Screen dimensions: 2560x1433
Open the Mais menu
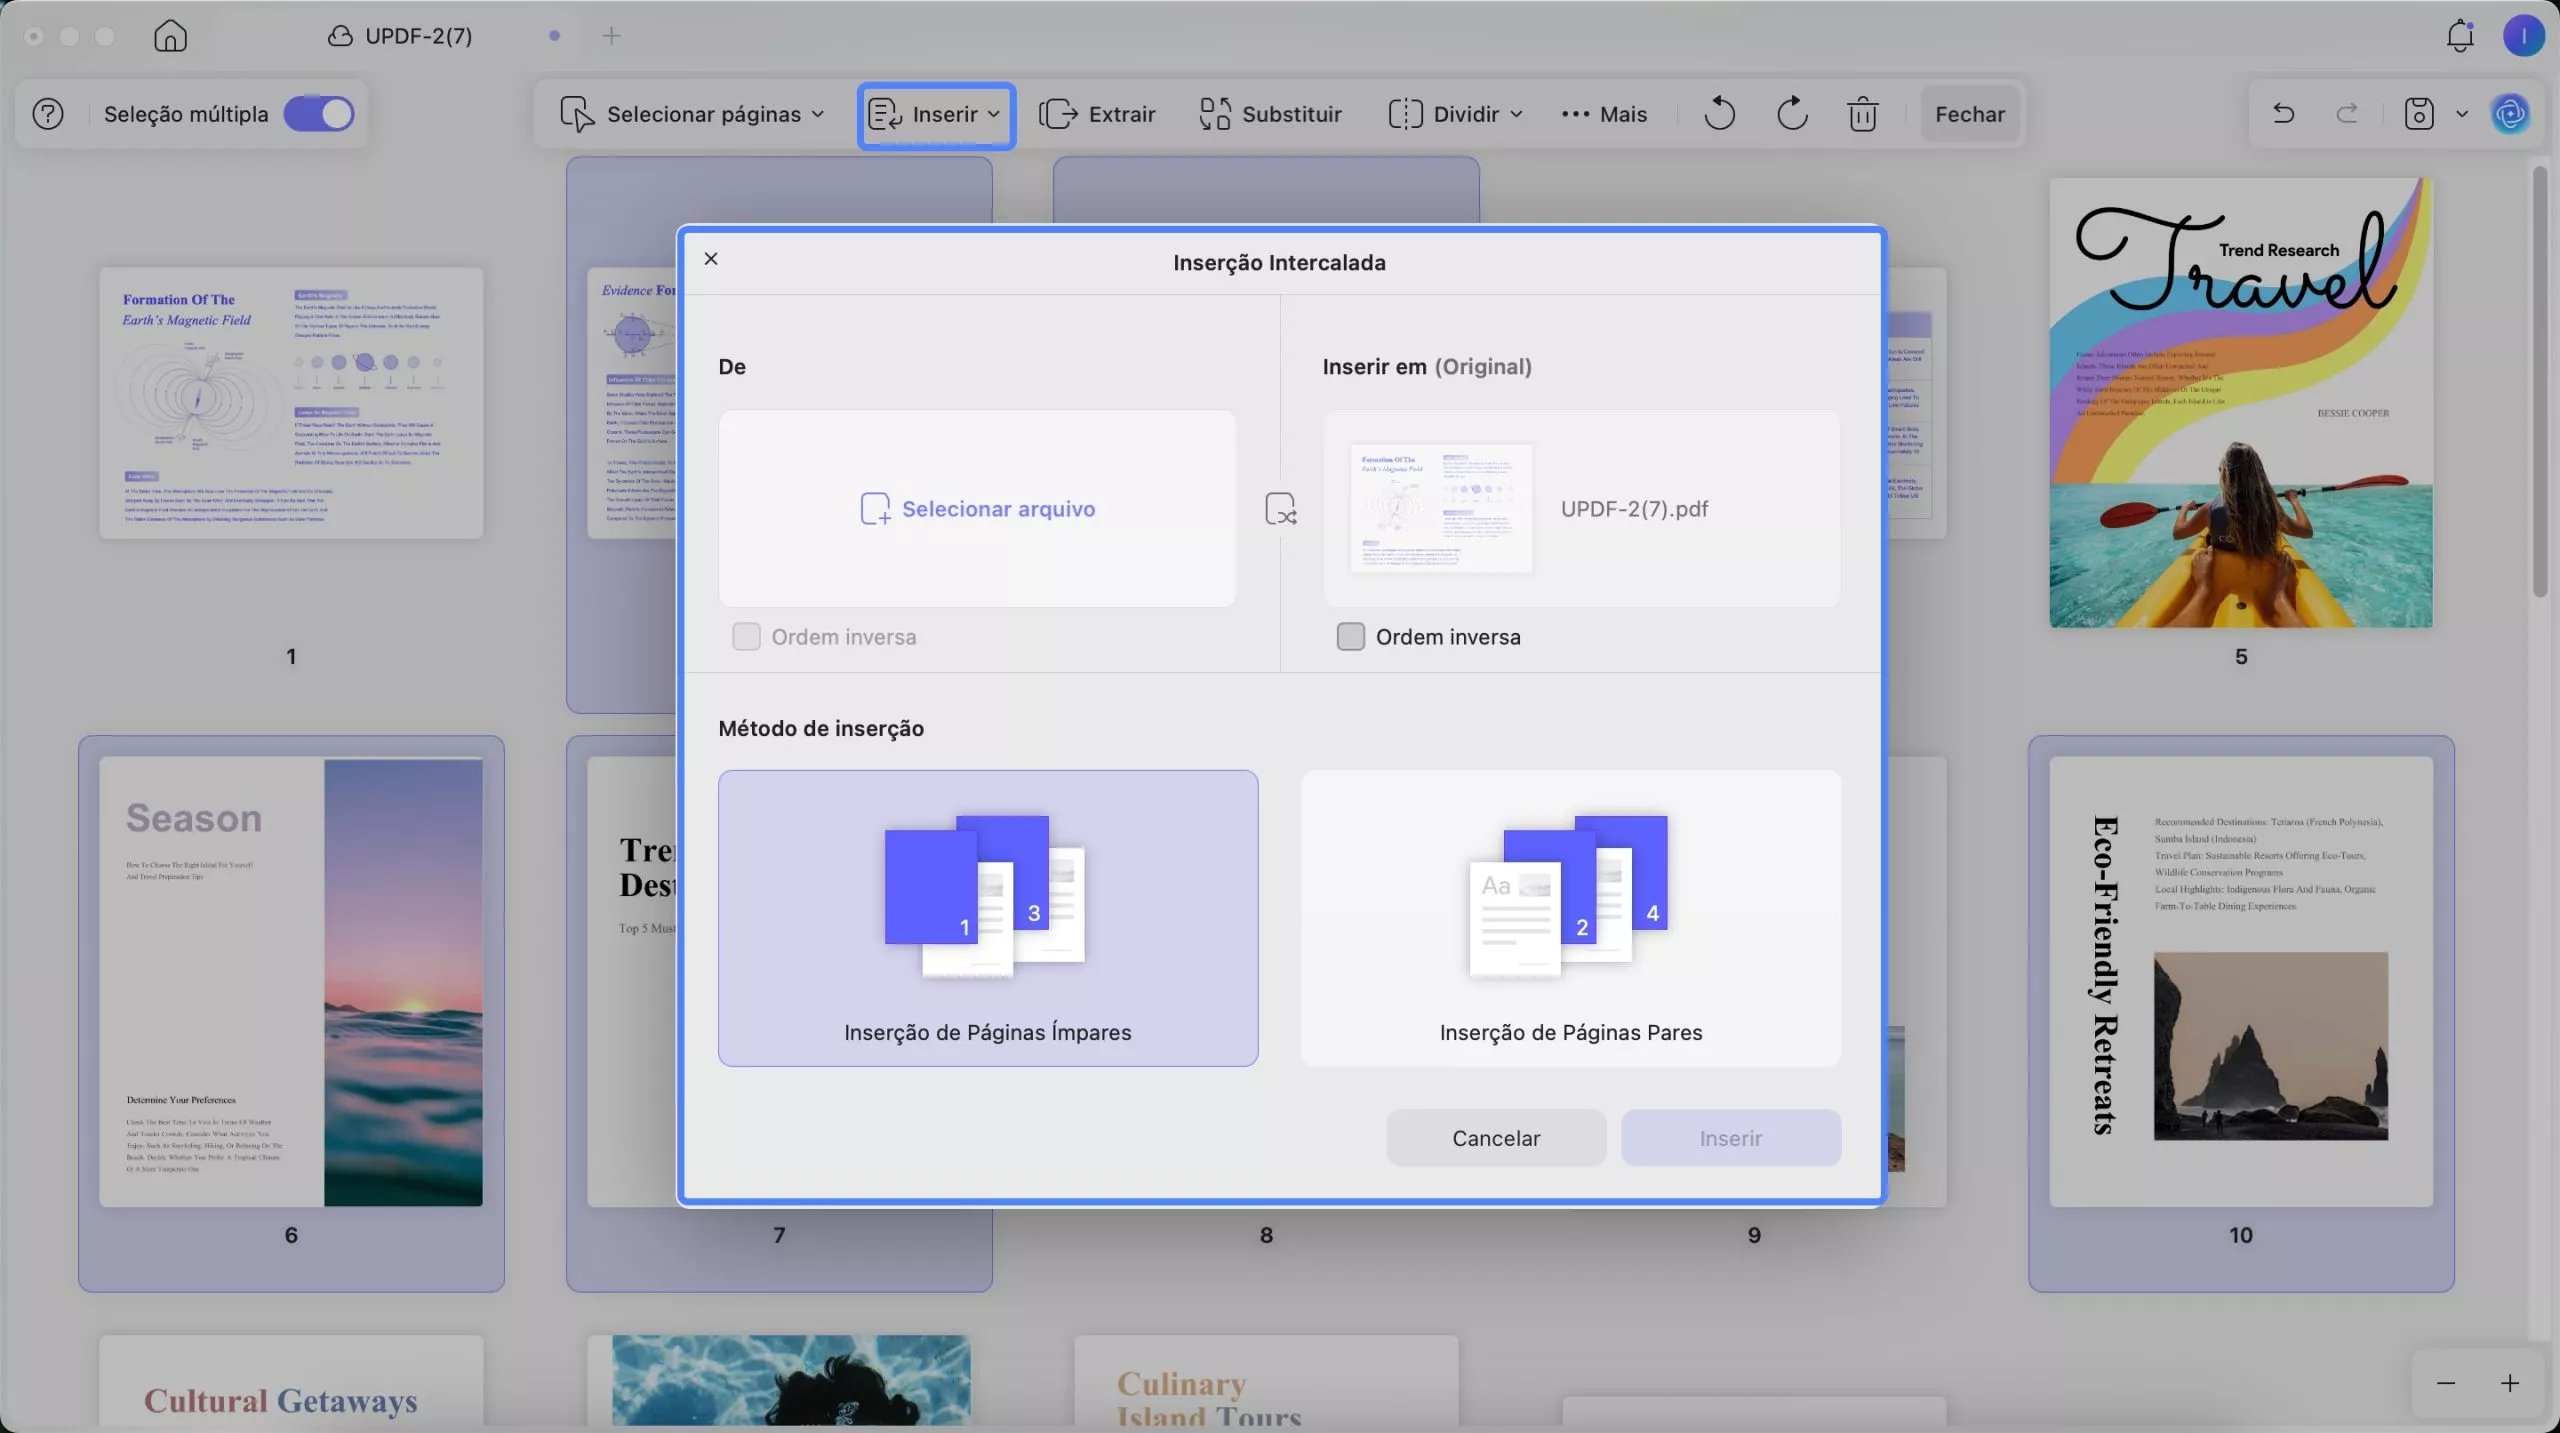point(1604,114)
